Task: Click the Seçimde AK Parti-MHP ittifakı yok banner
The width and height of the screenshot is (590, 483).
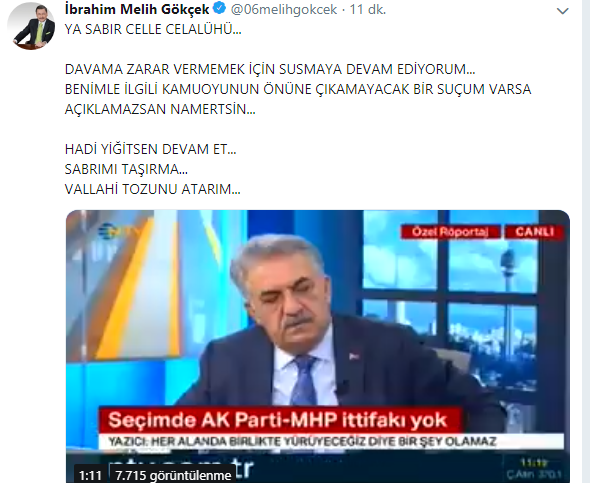Action: coord(279,420)
